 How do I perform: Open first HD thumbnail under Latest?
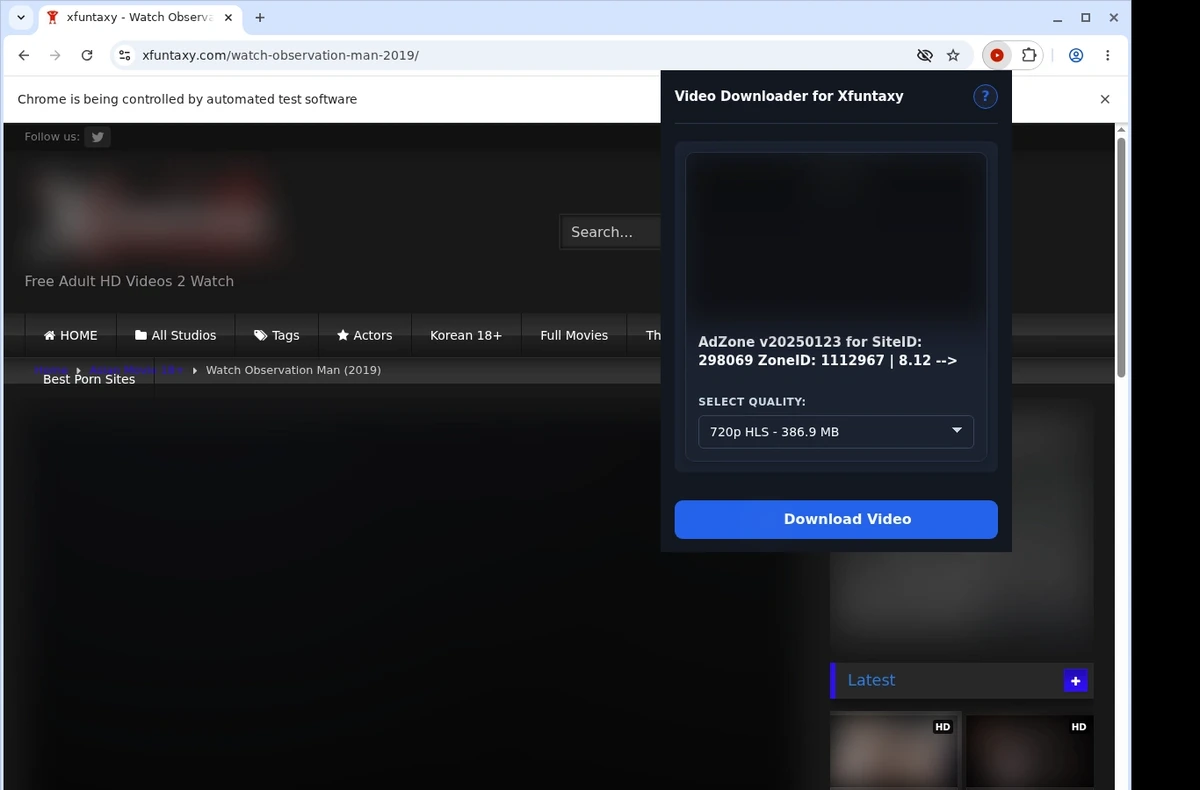click(x=894, y=750)
